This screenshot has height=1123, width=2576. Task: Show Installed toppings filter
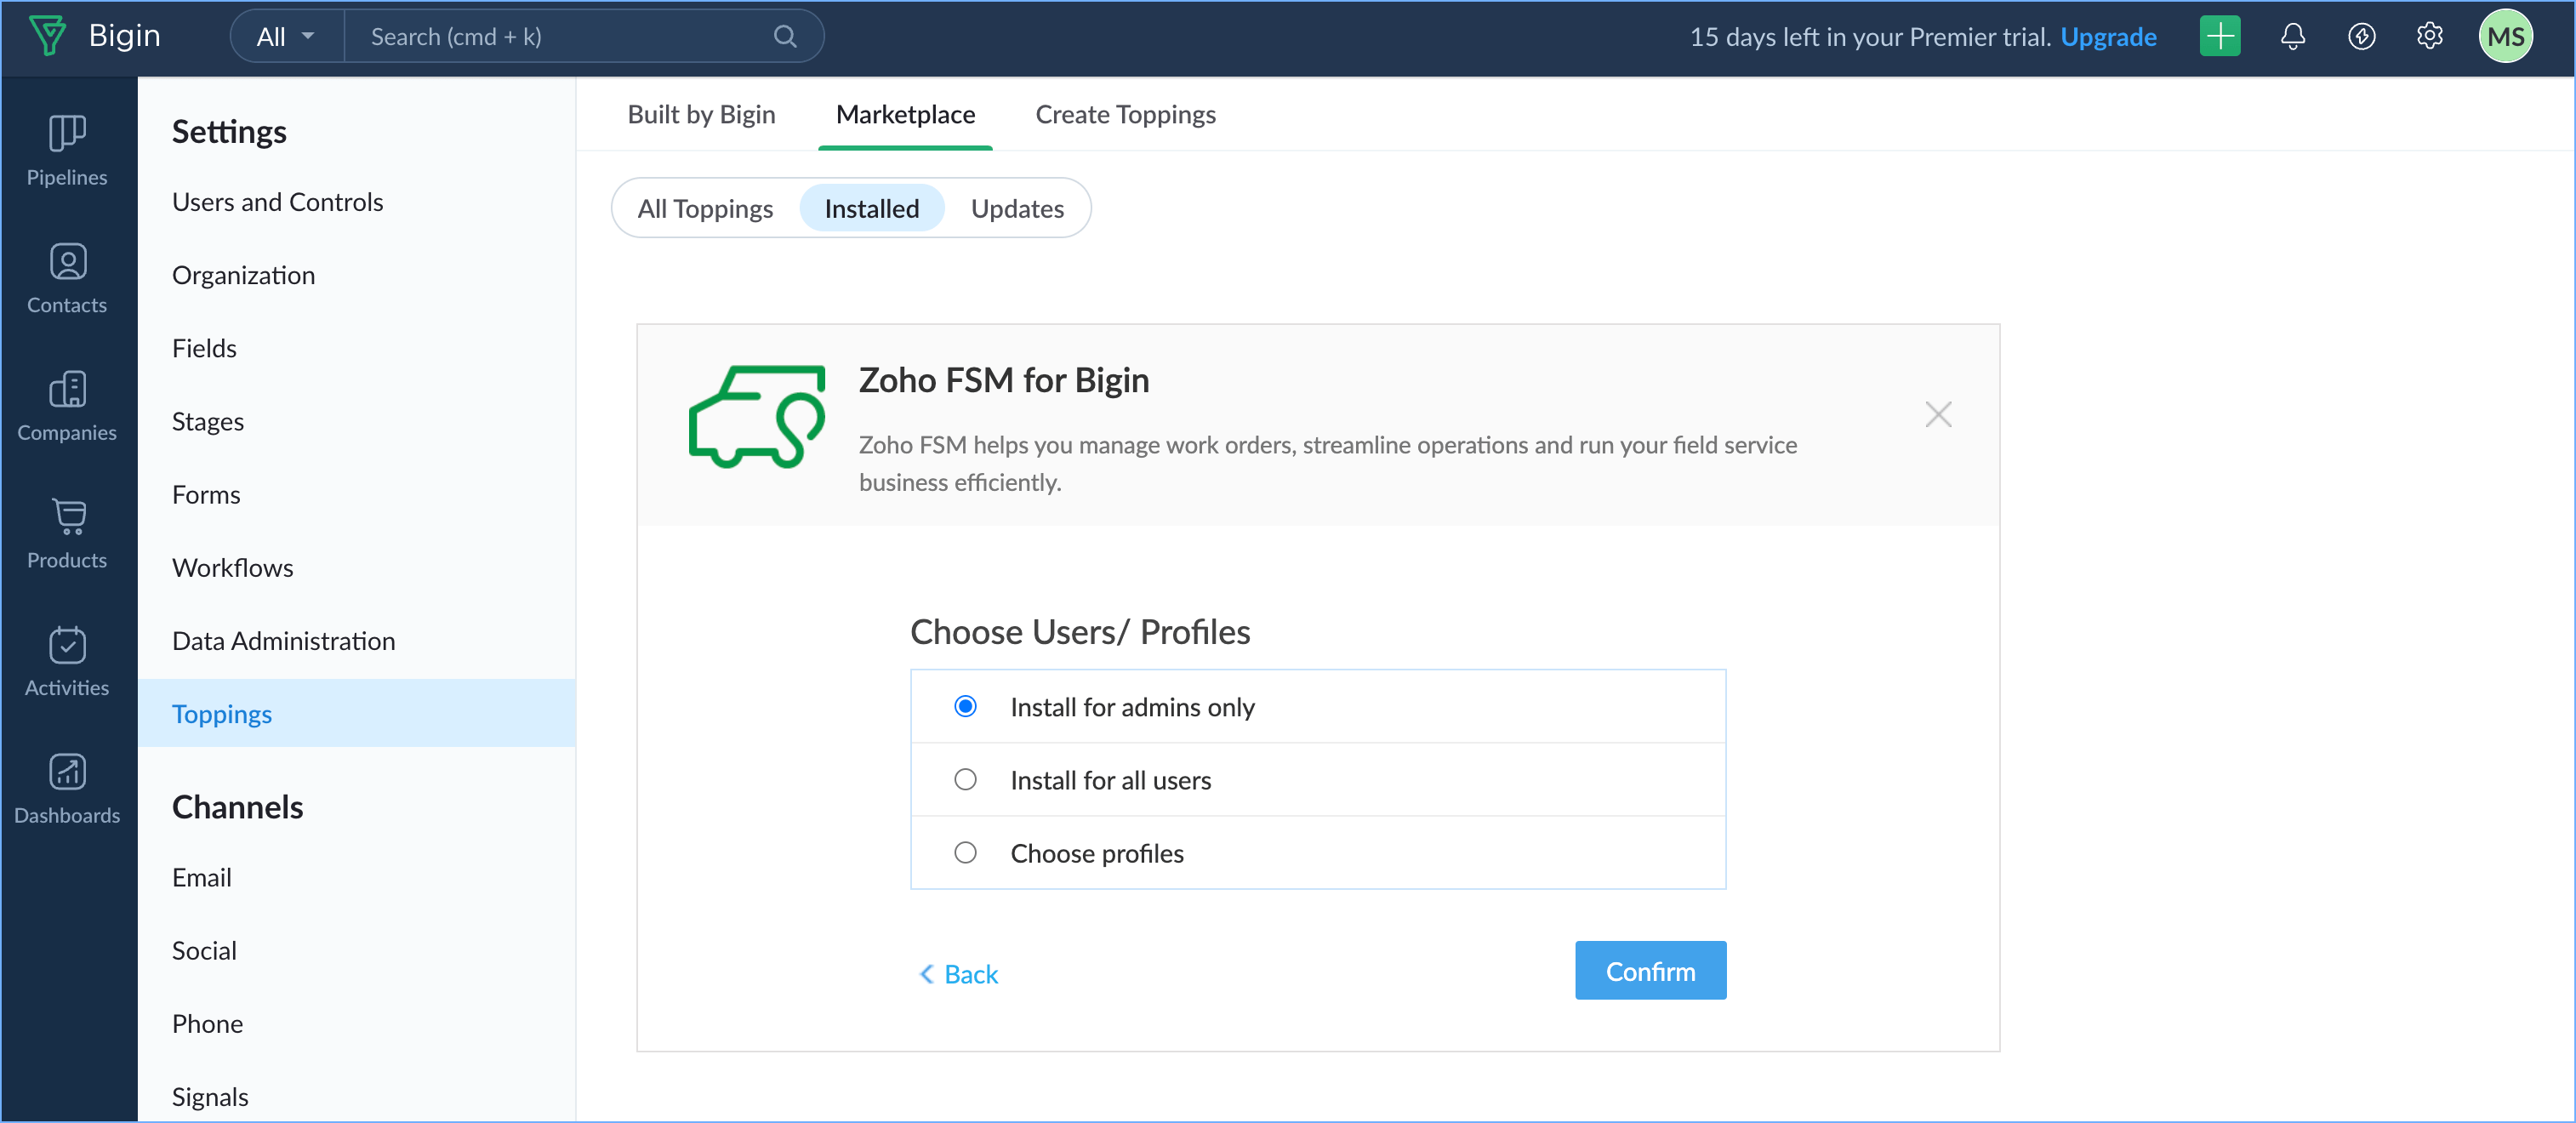(871, 208)
